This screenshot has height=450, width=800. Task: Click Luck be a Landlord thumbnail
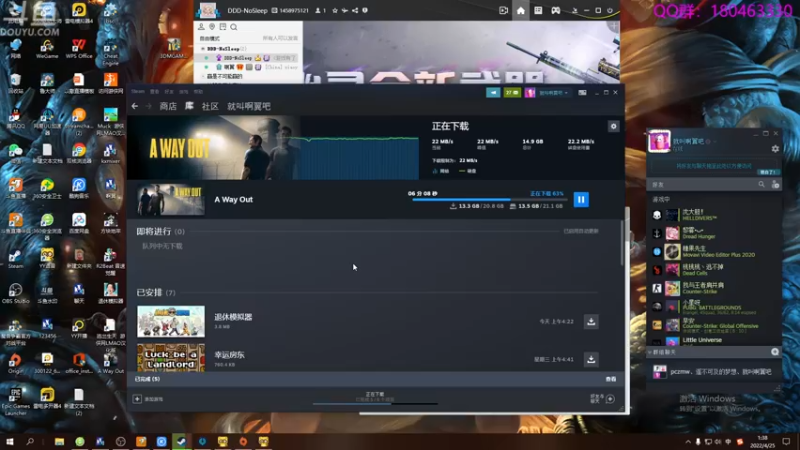[x=171, y=357]
